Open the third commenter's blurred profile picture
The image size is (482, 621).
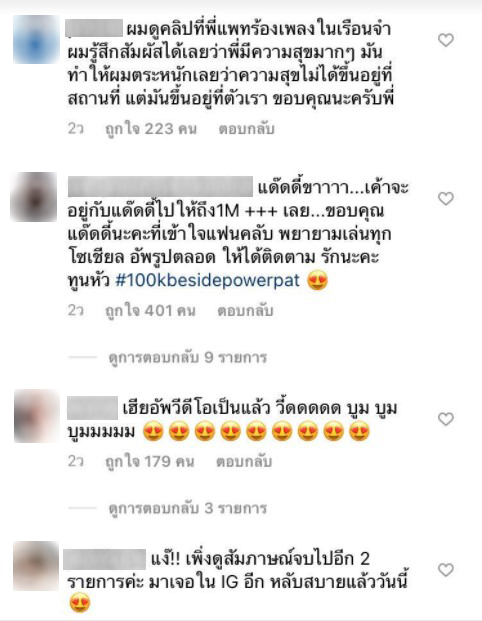[x=36, y=415]
